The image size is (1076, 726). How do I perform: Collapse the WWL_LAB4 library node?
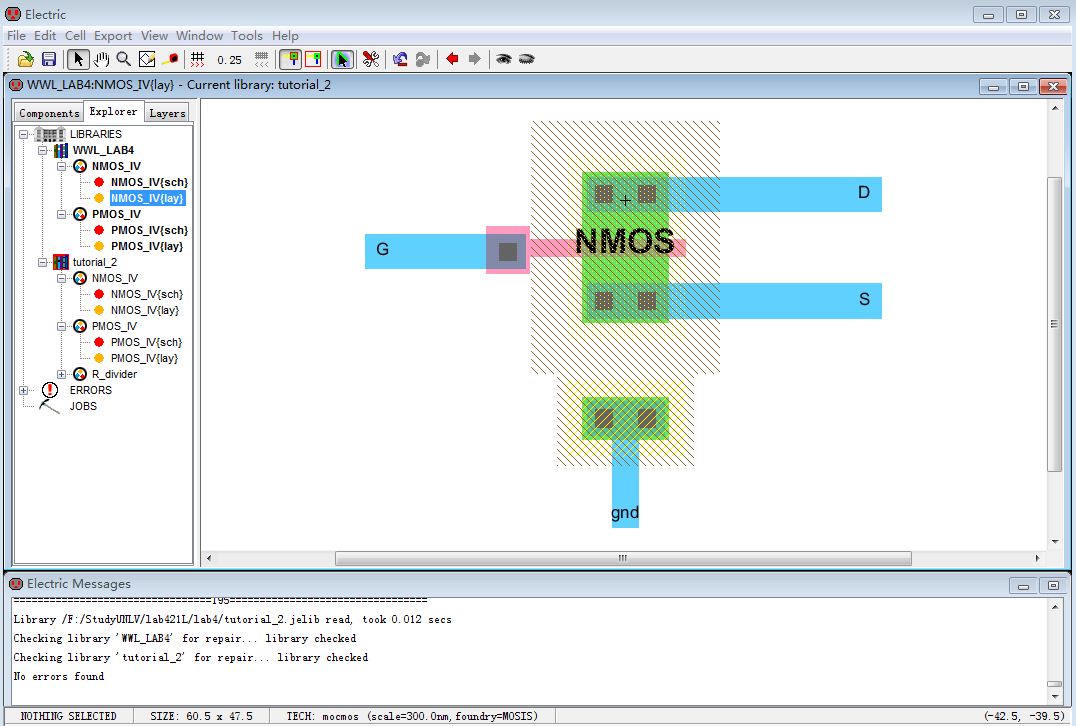pyautogui.click(x=43, y=150)
